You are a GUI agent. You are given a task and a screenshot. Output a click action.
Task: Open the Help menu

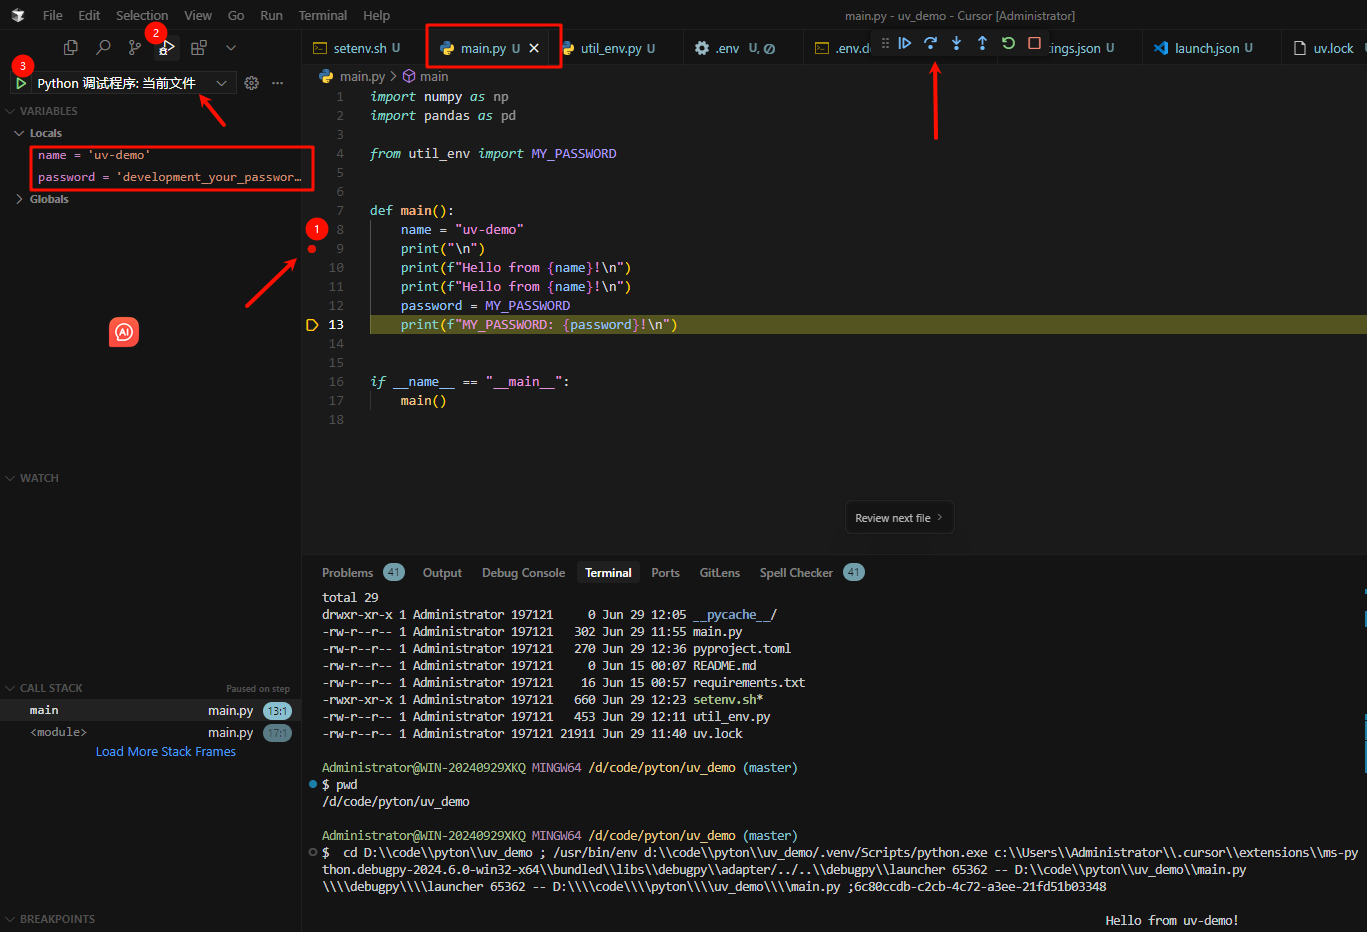coord(377,15)
